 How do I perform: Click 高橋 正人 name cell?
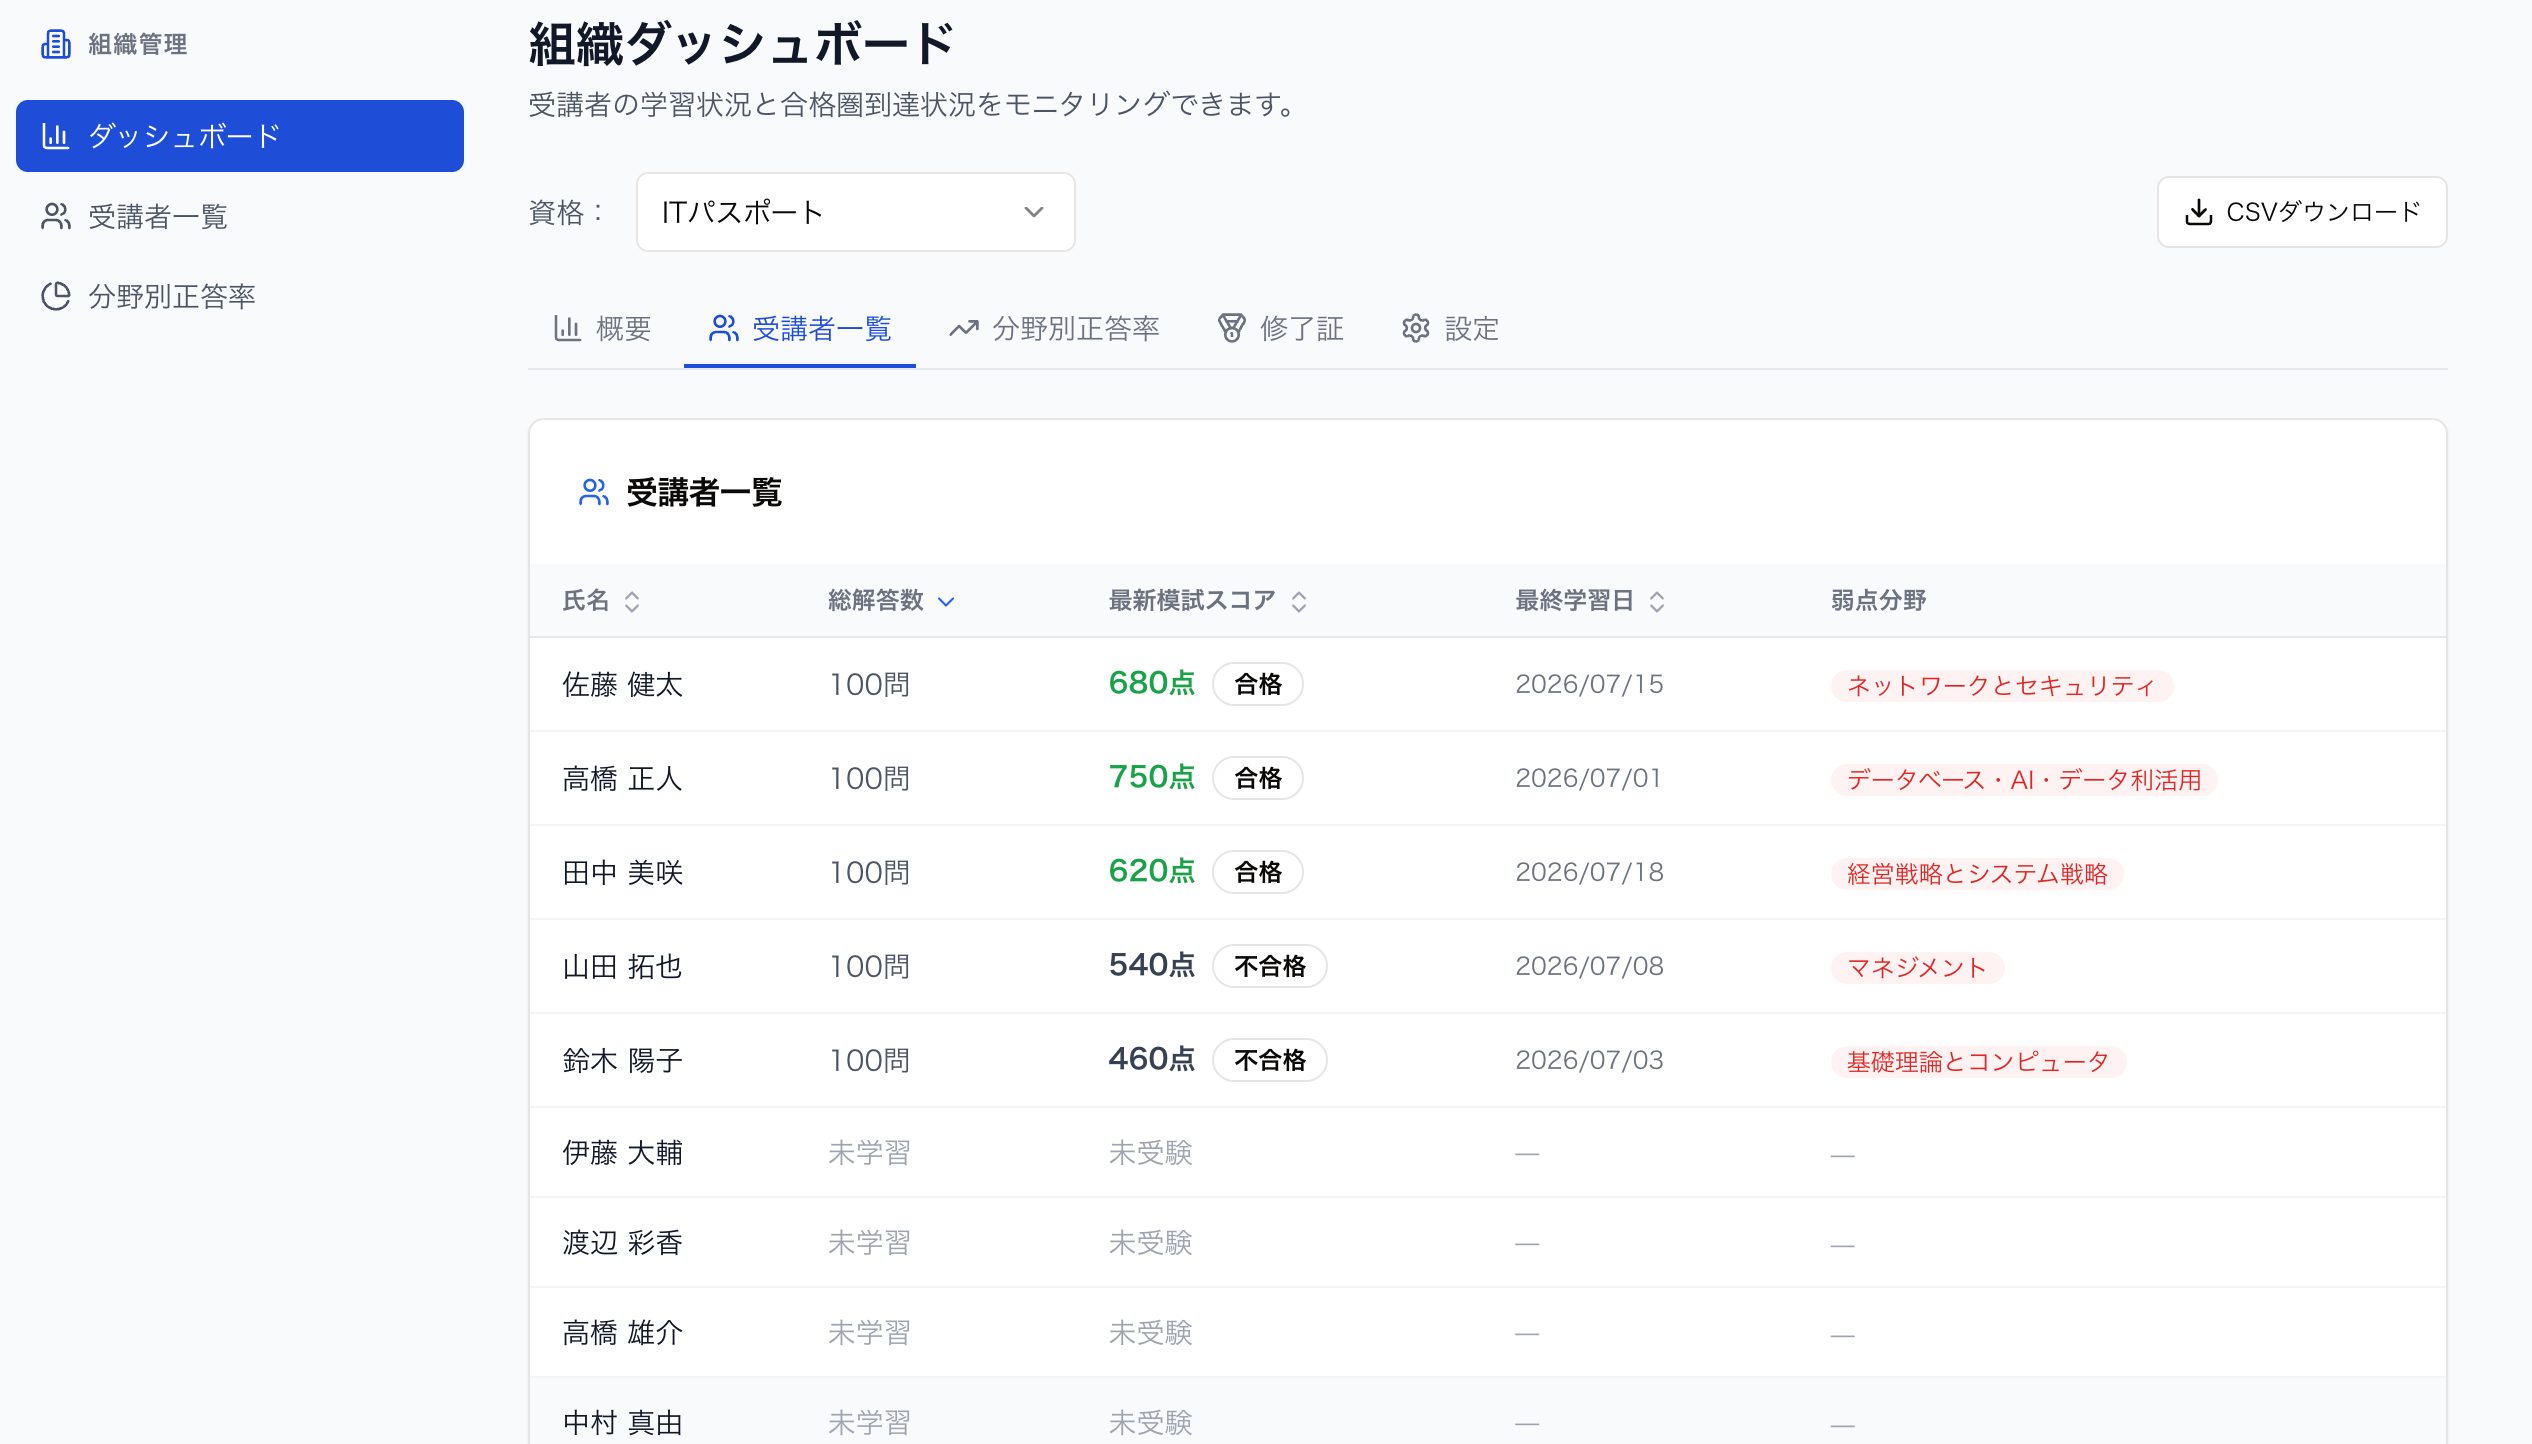click(x=622, y=778)
